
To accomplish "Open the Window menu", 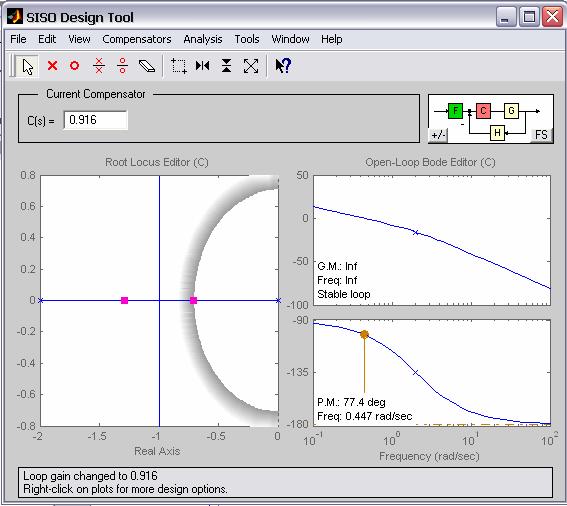I will tap(290, 39).
